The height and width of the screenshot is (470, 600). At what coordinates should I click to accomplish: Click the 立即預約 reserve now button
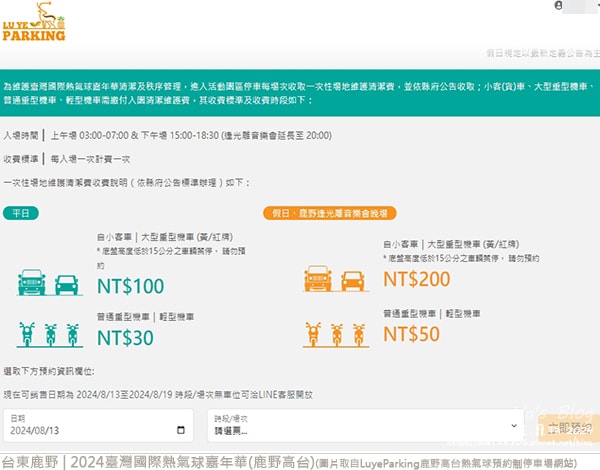click(568, 428)
